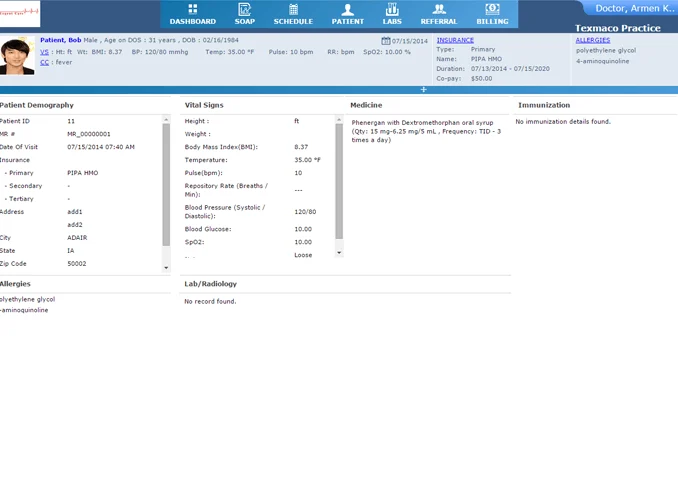
Task: Open the Labs section
Action: tap(392, 14)
